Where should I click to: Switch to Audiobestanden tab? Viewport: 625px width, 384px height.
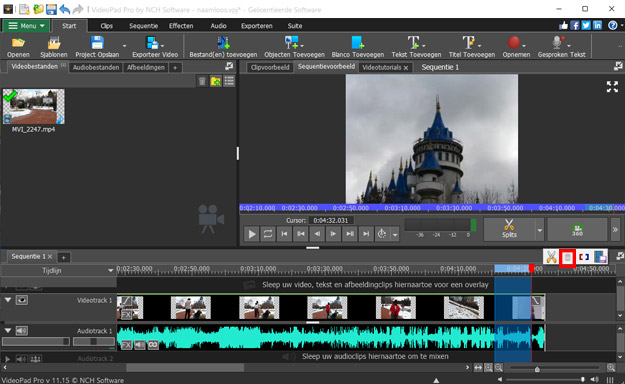coord(96,67)
